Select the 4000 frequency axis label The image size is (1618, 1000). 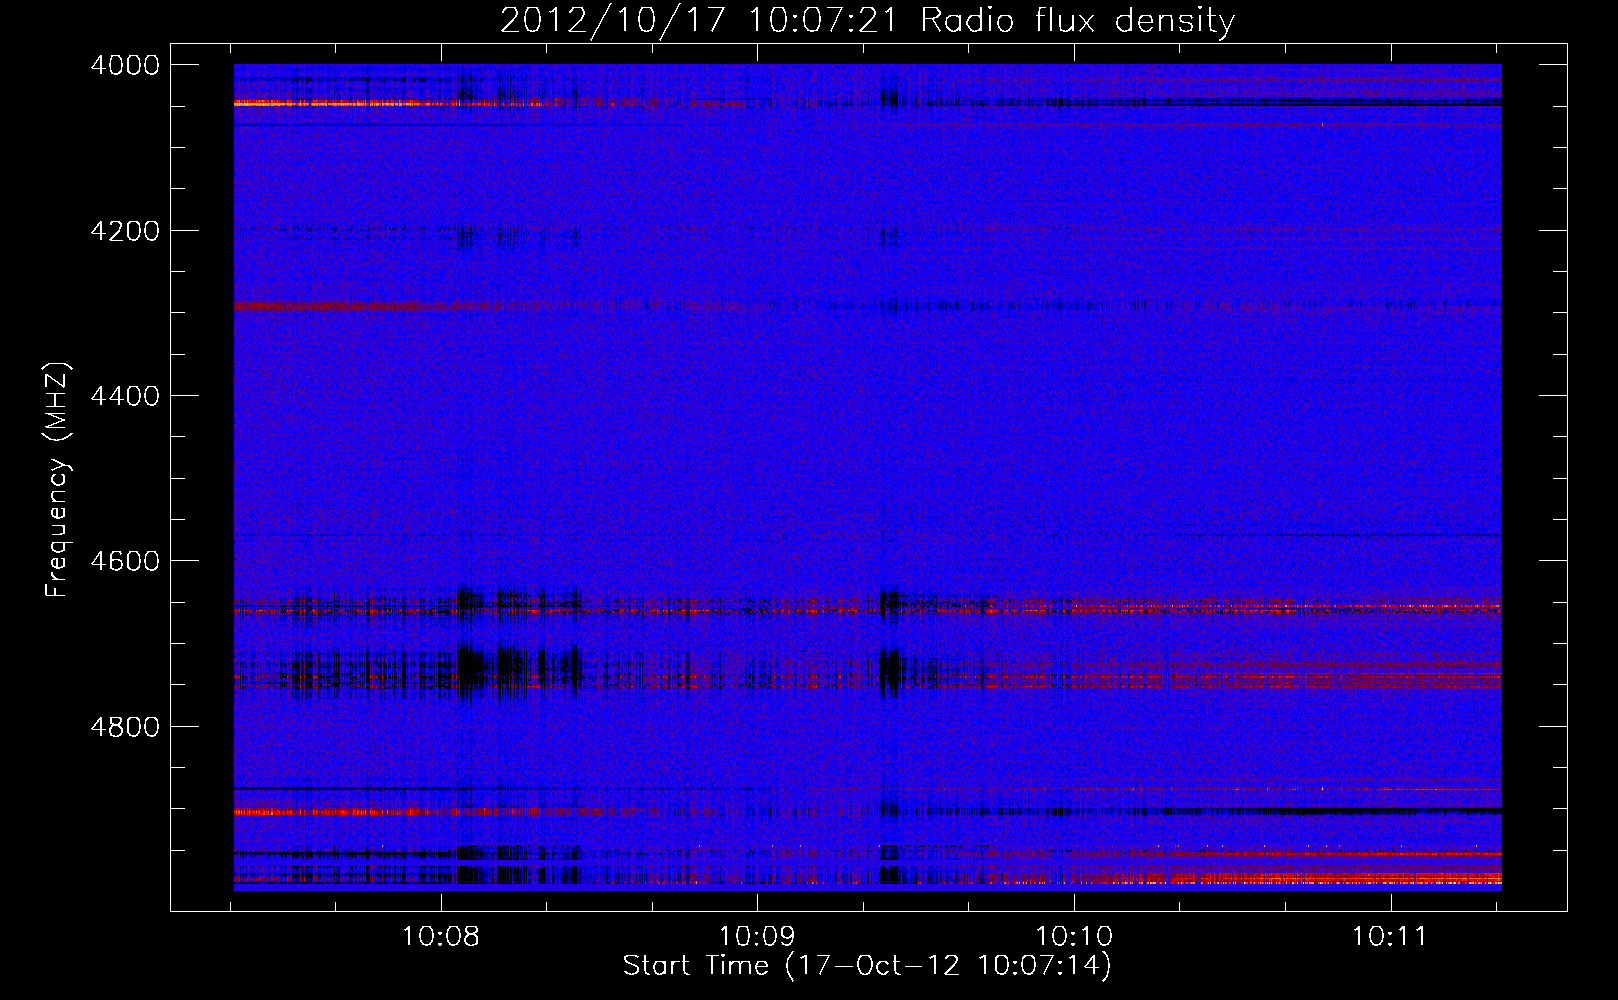(x=125, y=65)
